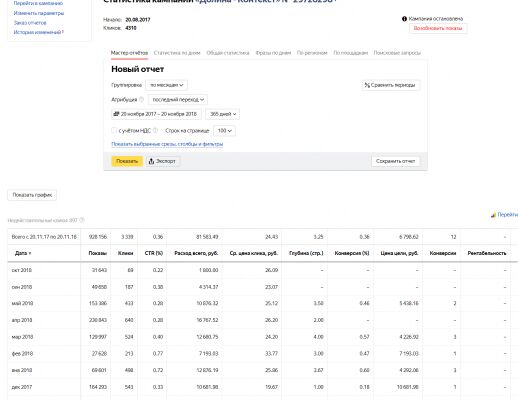Open the 'Заказ отчетов' link

(30, 23)
